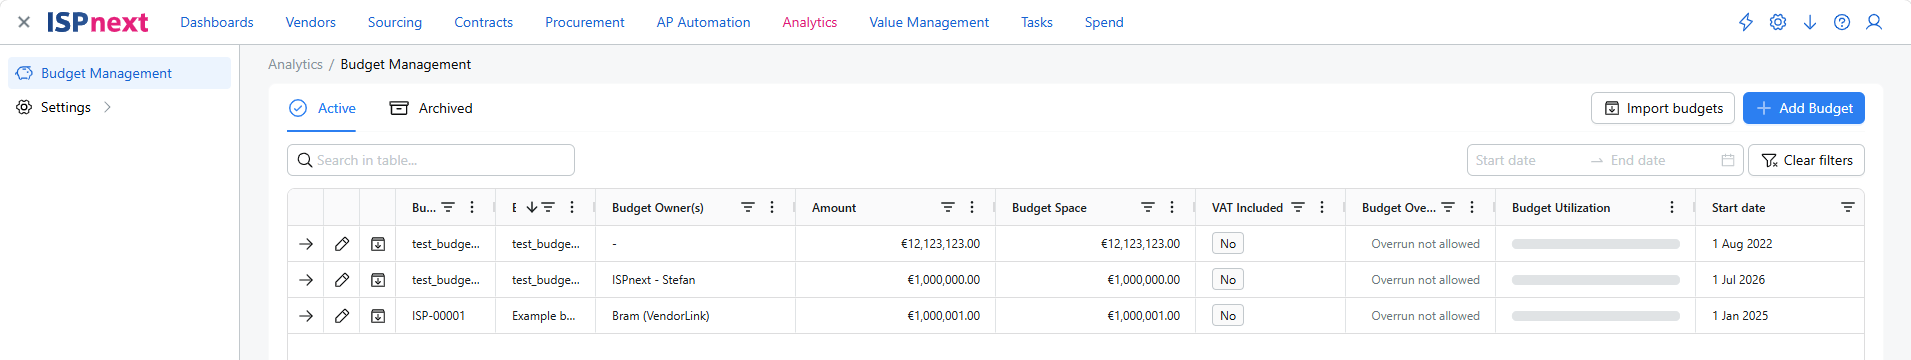Click the utilization bar in the ISP-00001 row

1596,316
